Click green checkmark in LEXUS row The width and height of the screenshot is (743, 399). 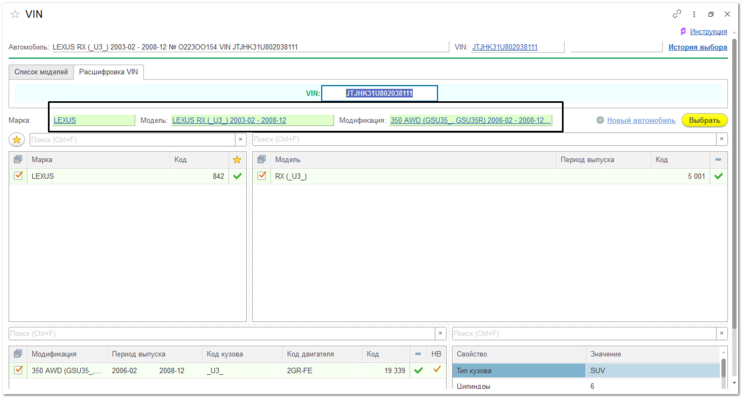(237, 176)
